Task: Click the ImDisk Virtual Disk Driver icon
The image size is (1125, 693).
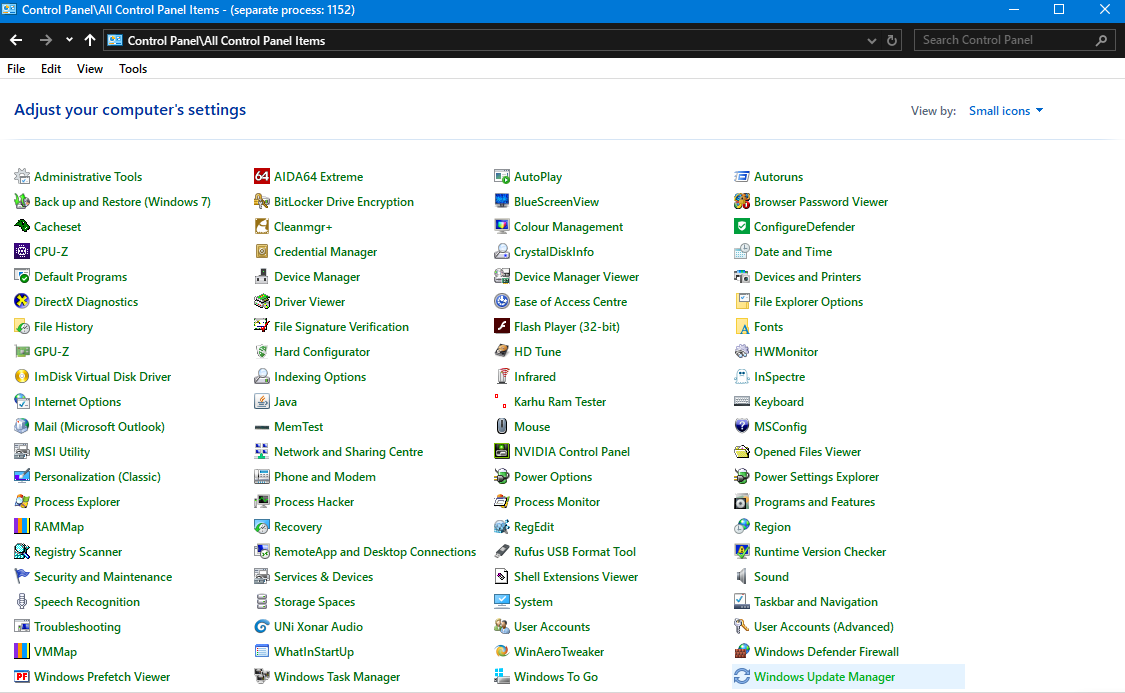Action: click(22, 377)
